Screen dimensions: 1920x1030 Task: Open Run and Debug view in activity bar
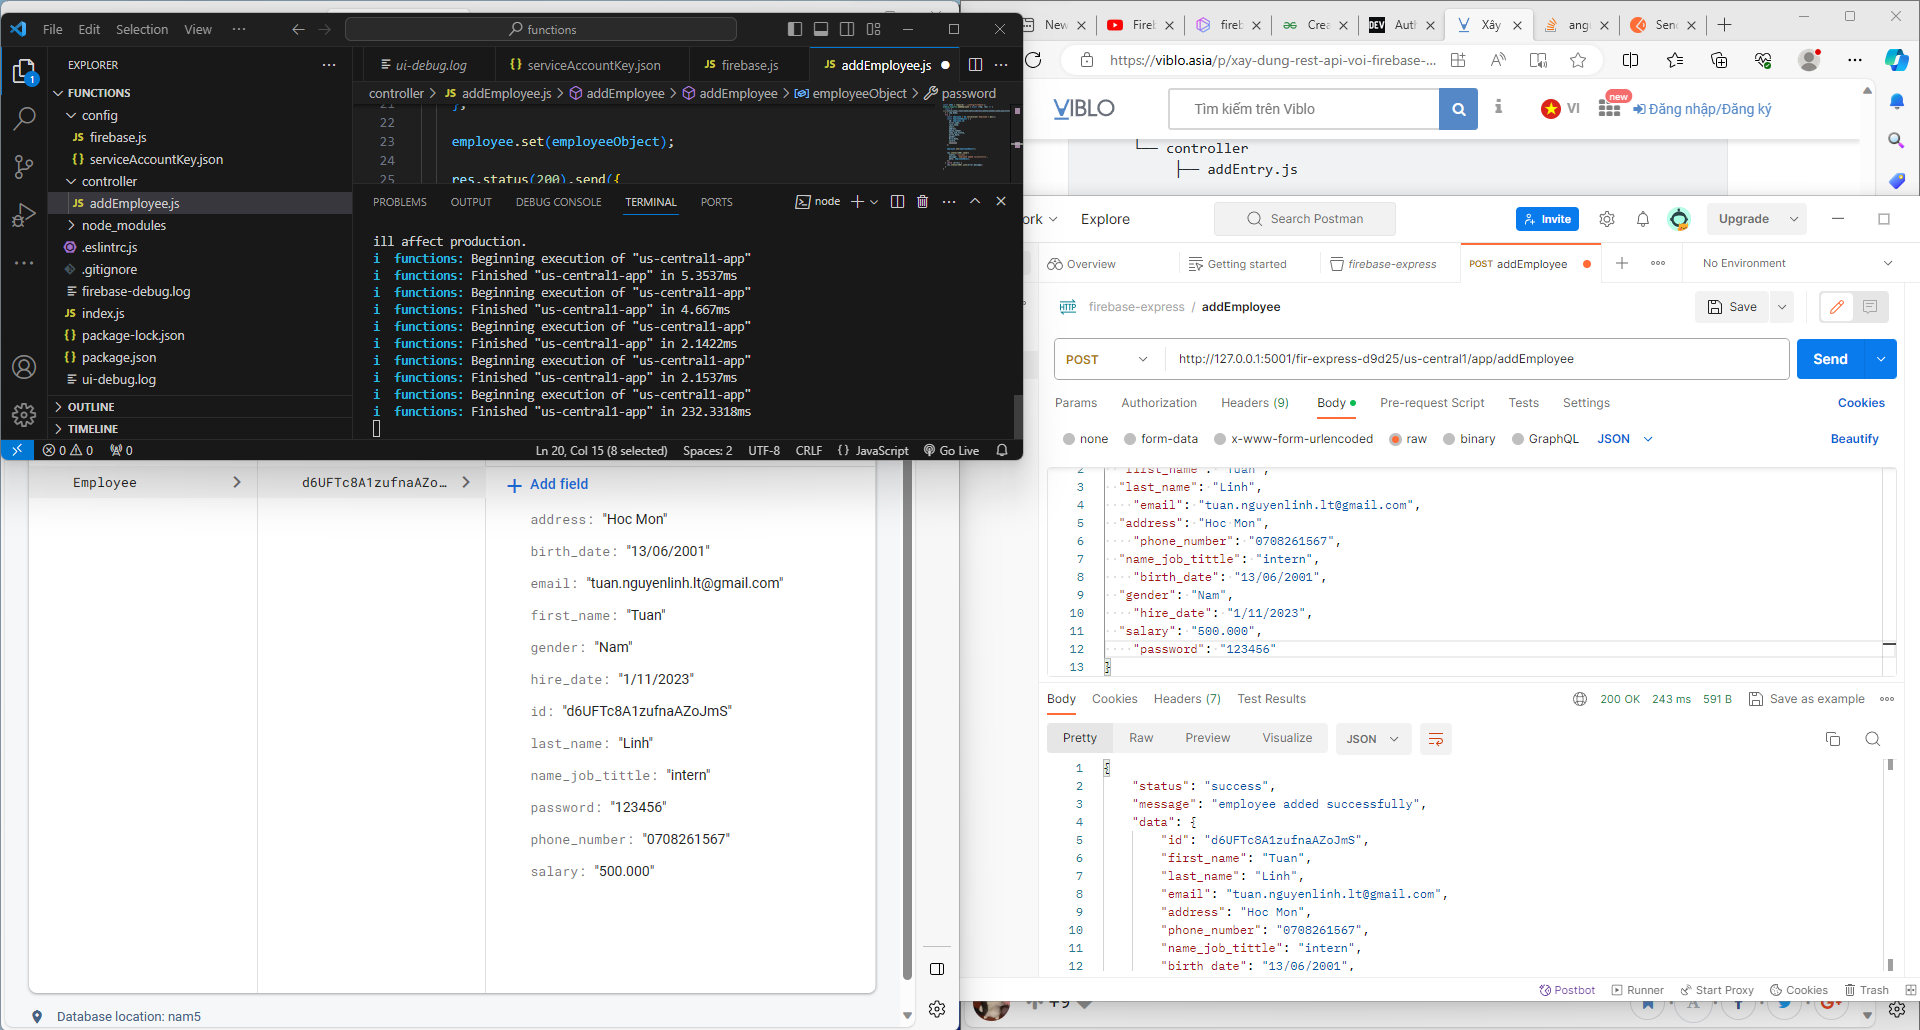[24, 215]
